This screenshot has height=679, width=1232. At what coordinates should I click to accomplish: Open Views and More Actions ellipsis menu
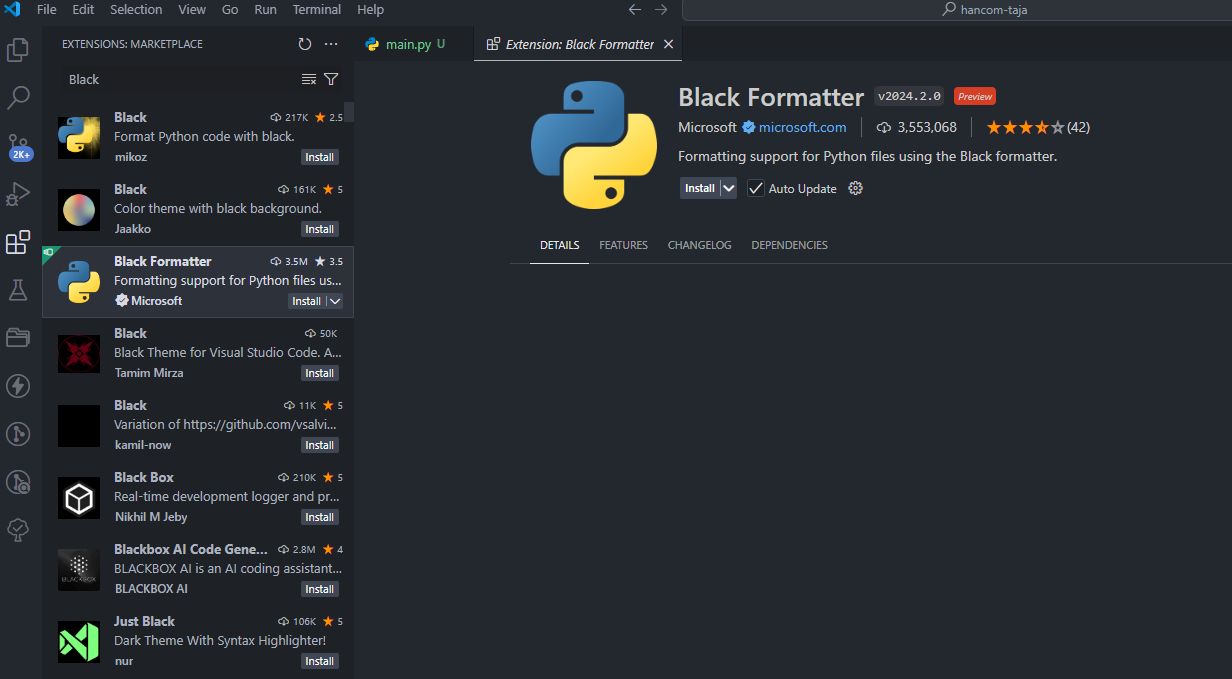click(x=331, y=44)
